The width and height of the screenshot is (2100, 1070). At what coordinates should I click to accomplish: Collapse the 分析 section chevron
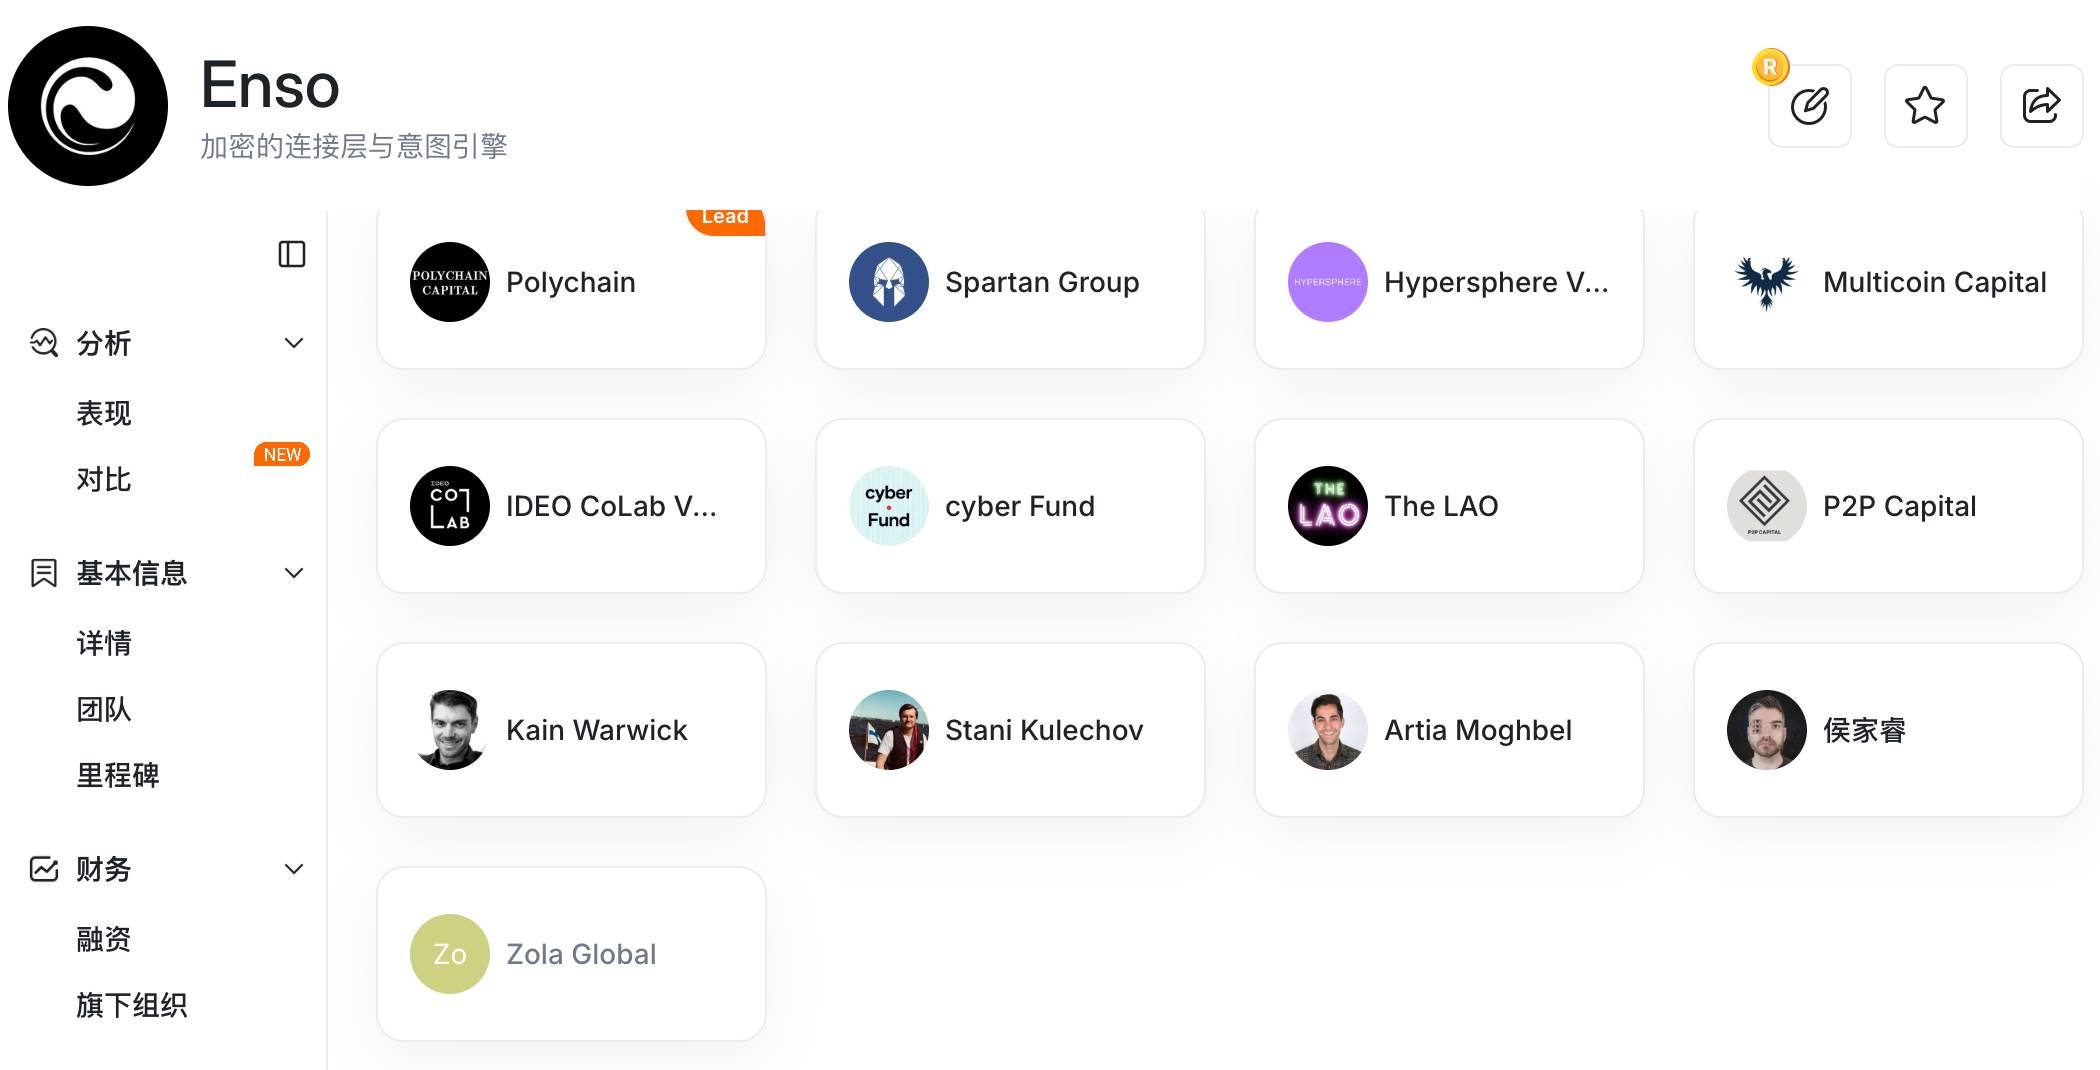click(294, 343)
